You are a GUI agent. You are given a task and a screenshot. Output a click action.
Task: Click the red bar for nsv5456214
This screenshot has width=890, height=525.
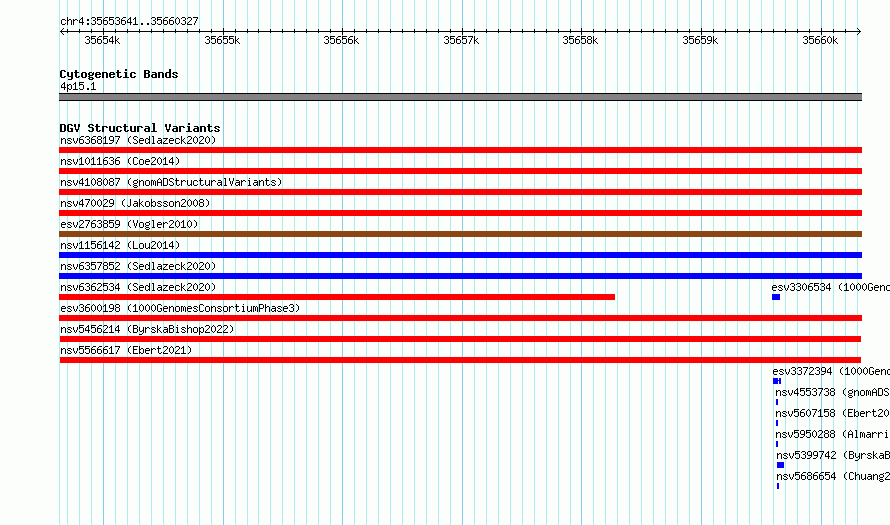click(460, 339)
